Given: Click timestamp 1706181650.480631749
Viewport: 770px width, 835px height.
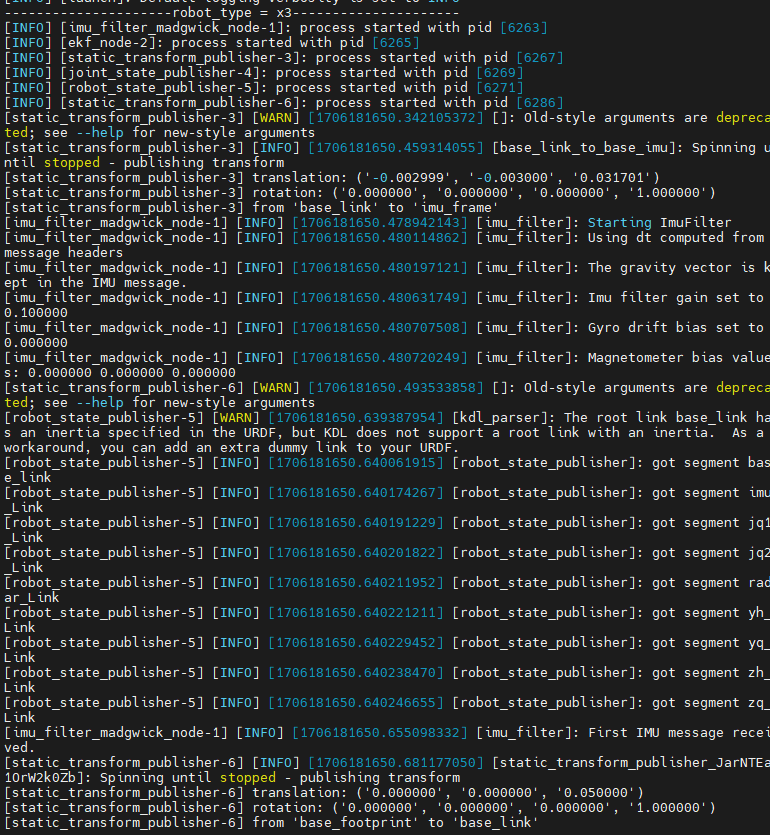Looking at the screenshot, I should pyautogui.click(x=380, y=298).
